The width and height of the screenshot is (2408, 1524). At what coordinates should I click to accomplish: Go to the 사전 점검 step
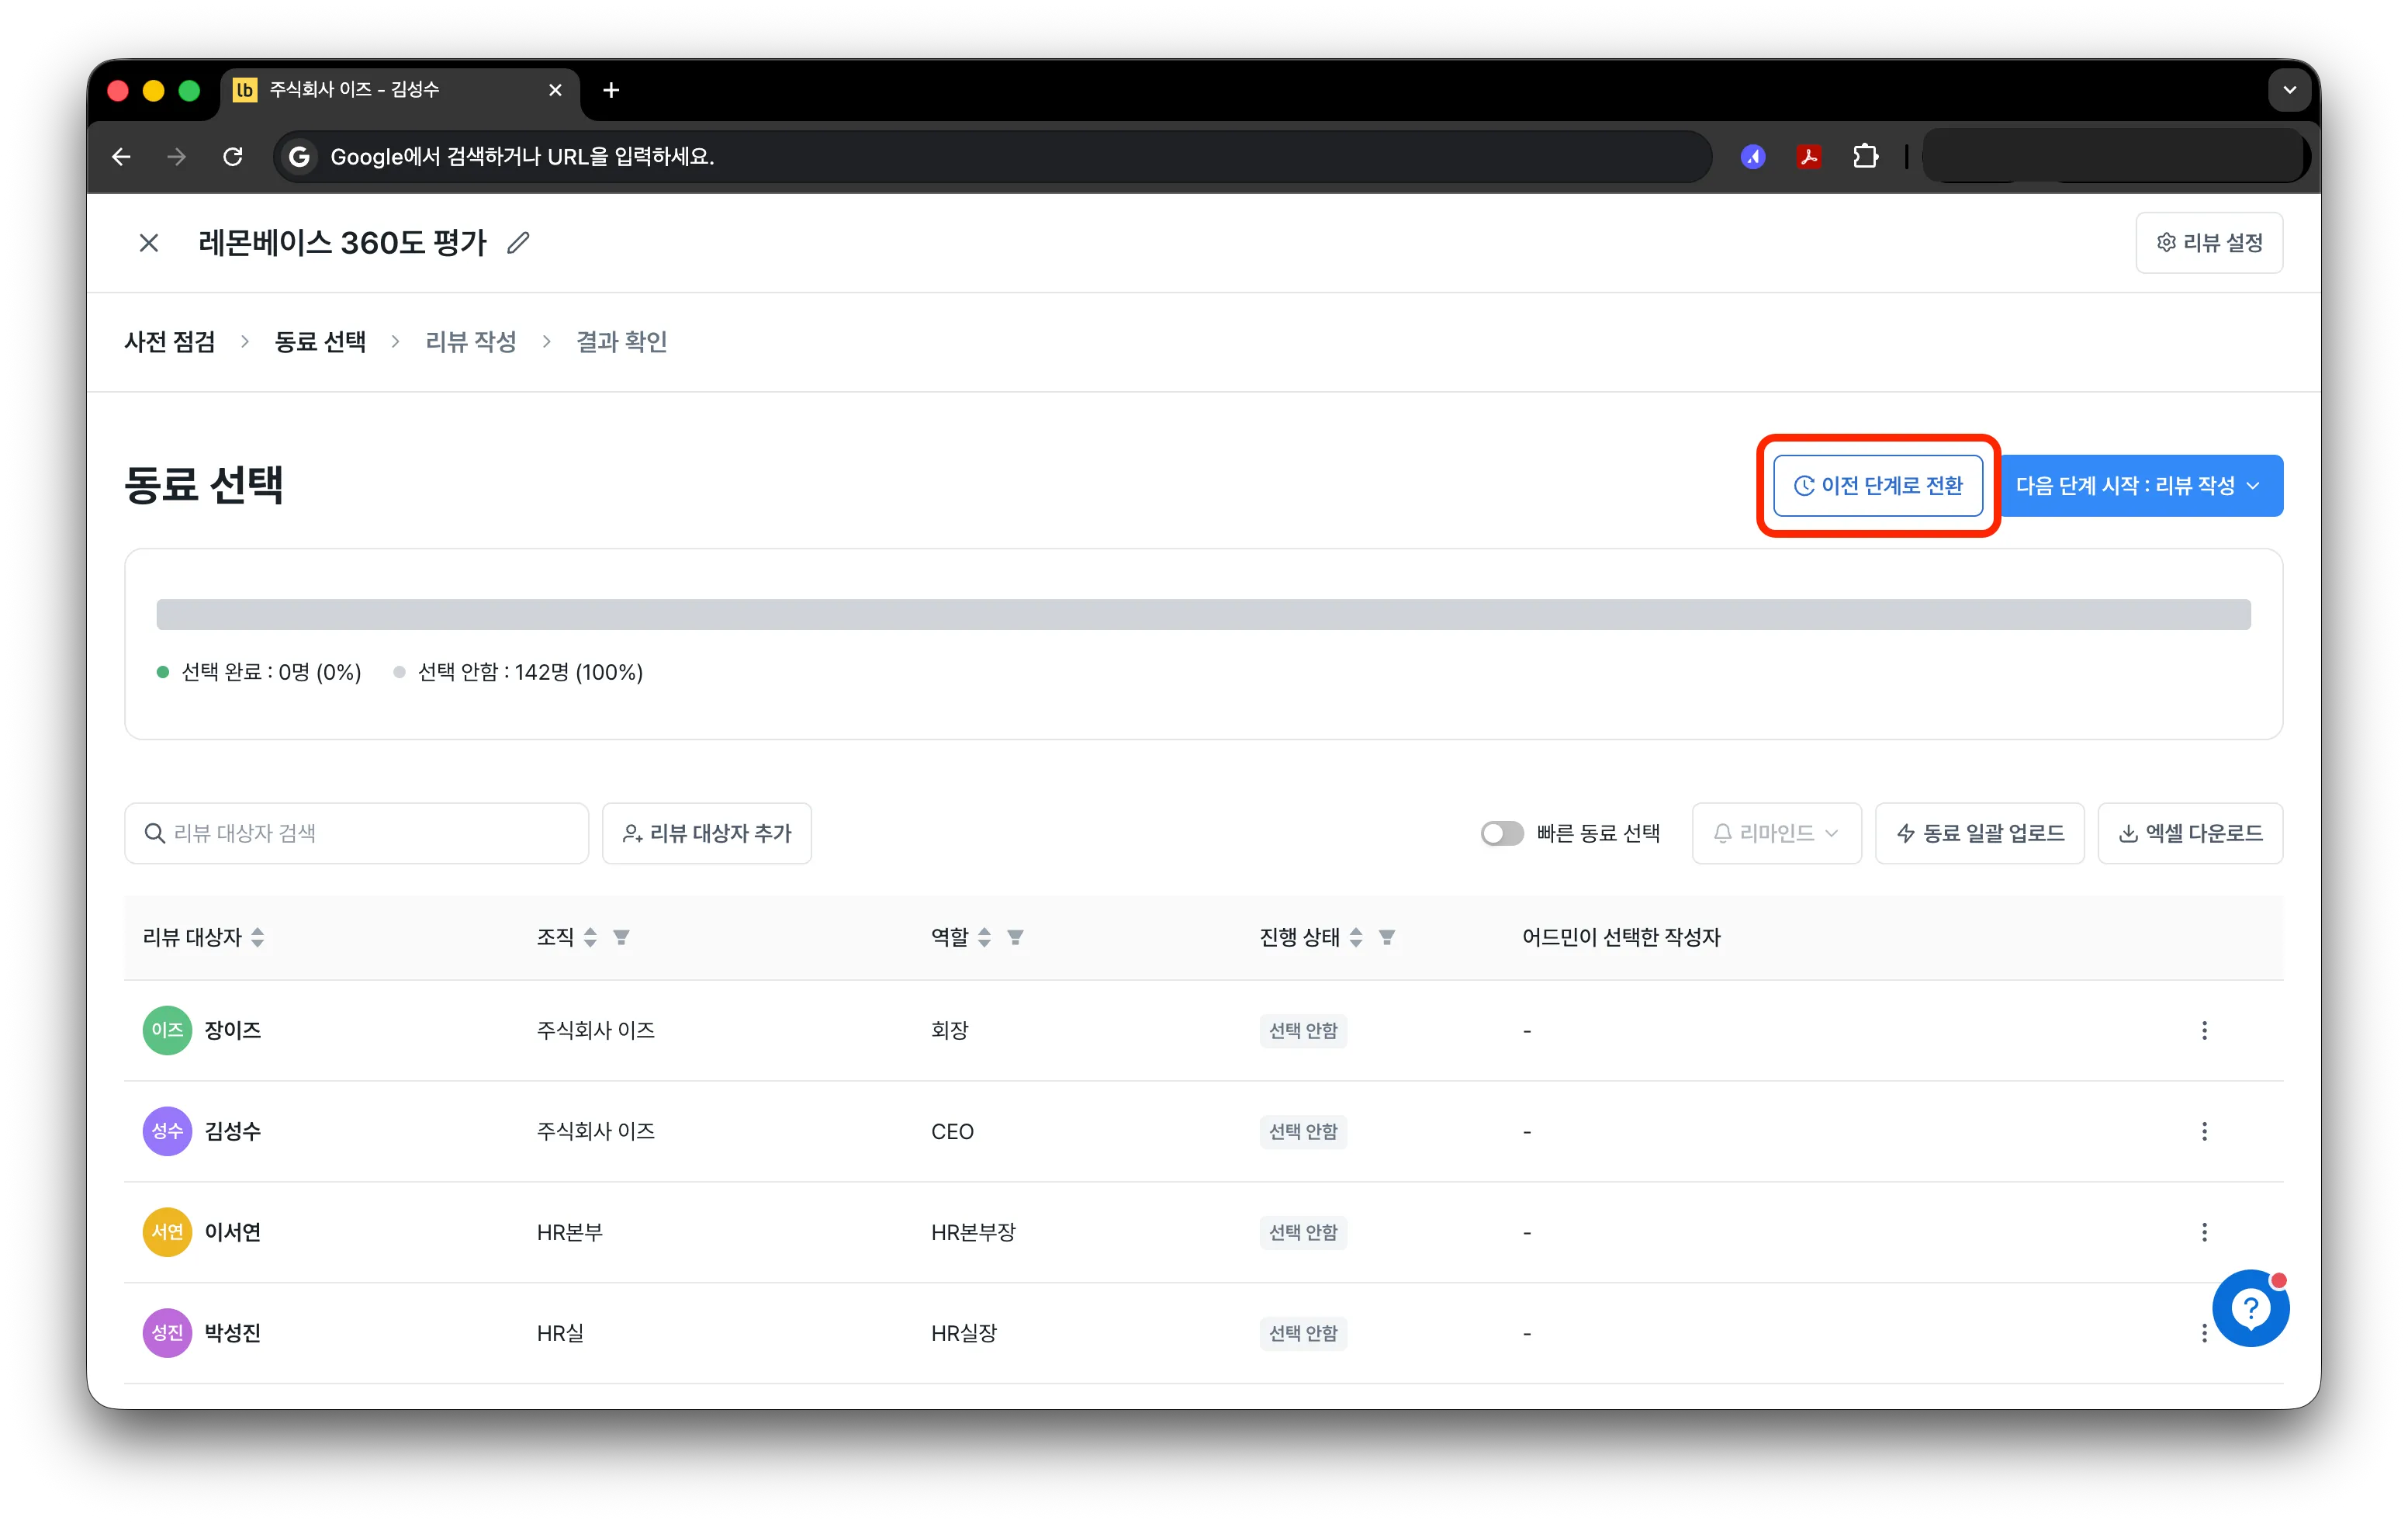(x=170, y=342)
